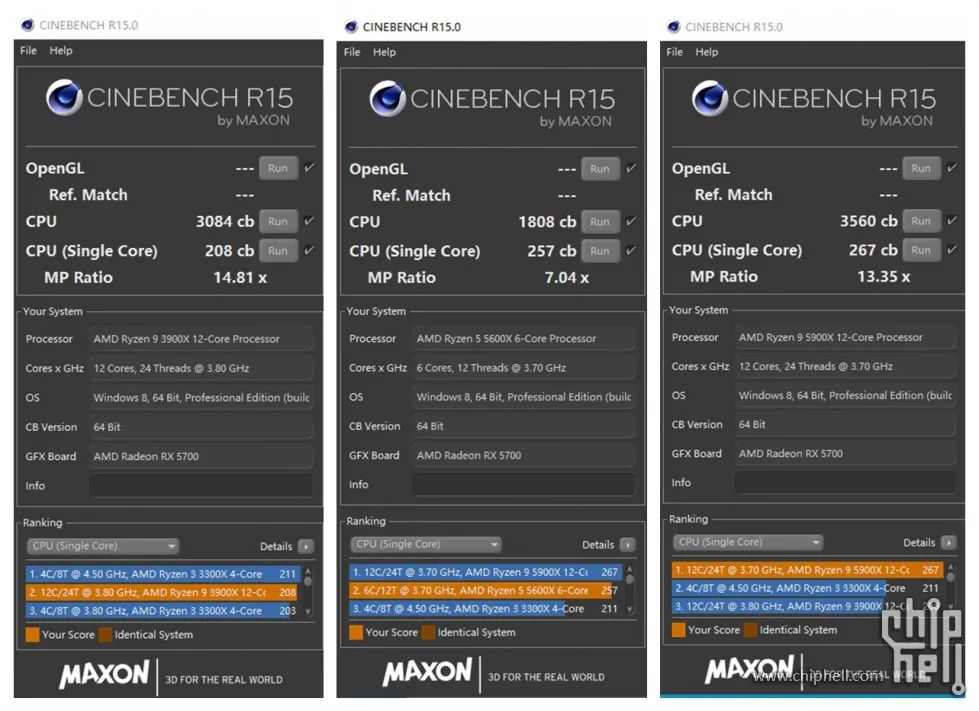Select 5900X 267 ranking row in 5600X window
This screenshot has height=711, width=979.
pyautogui.click(x=486, y=572)
